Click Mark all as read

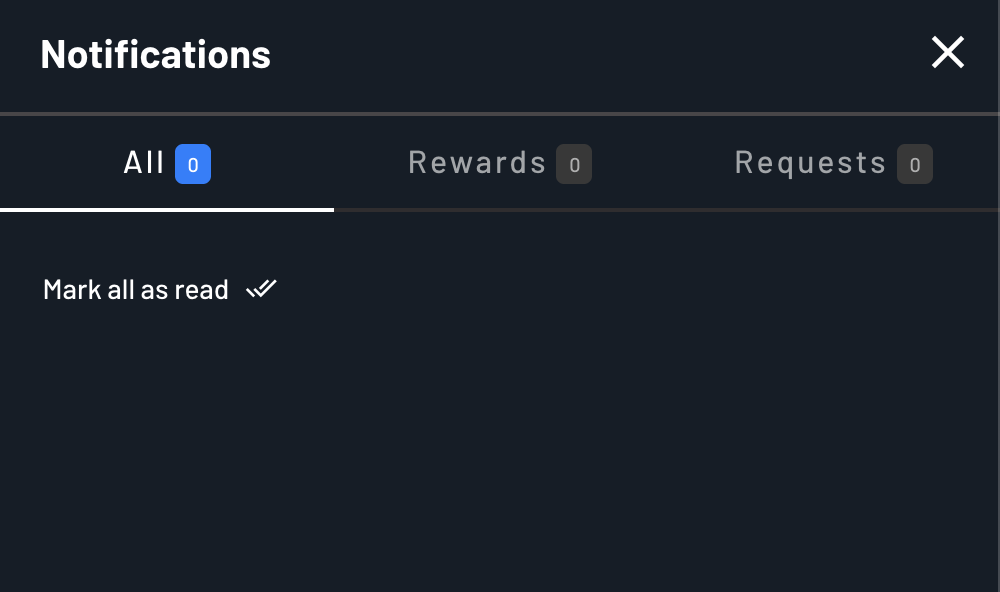(136, 289)
